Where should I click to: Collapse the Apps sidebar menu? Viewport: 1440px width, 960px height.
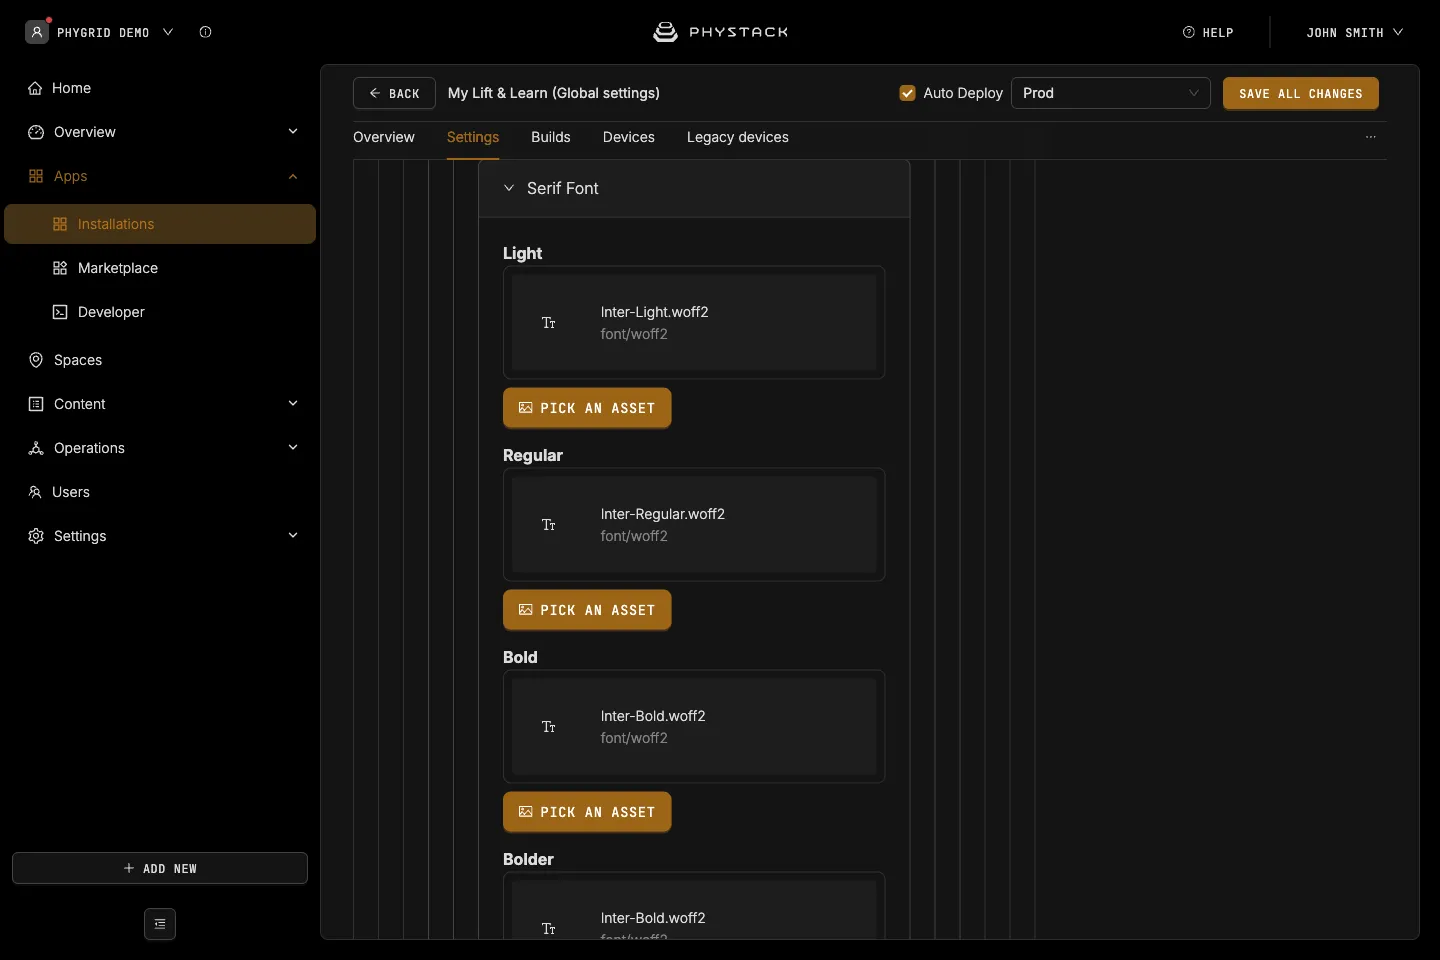point(293,176)
